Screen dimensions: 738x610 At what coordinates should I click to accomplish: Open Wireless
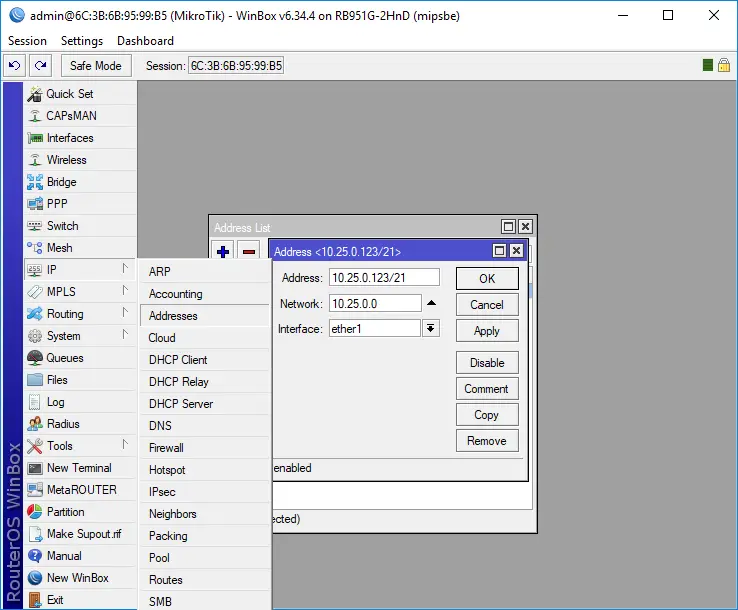coord(80,160)
